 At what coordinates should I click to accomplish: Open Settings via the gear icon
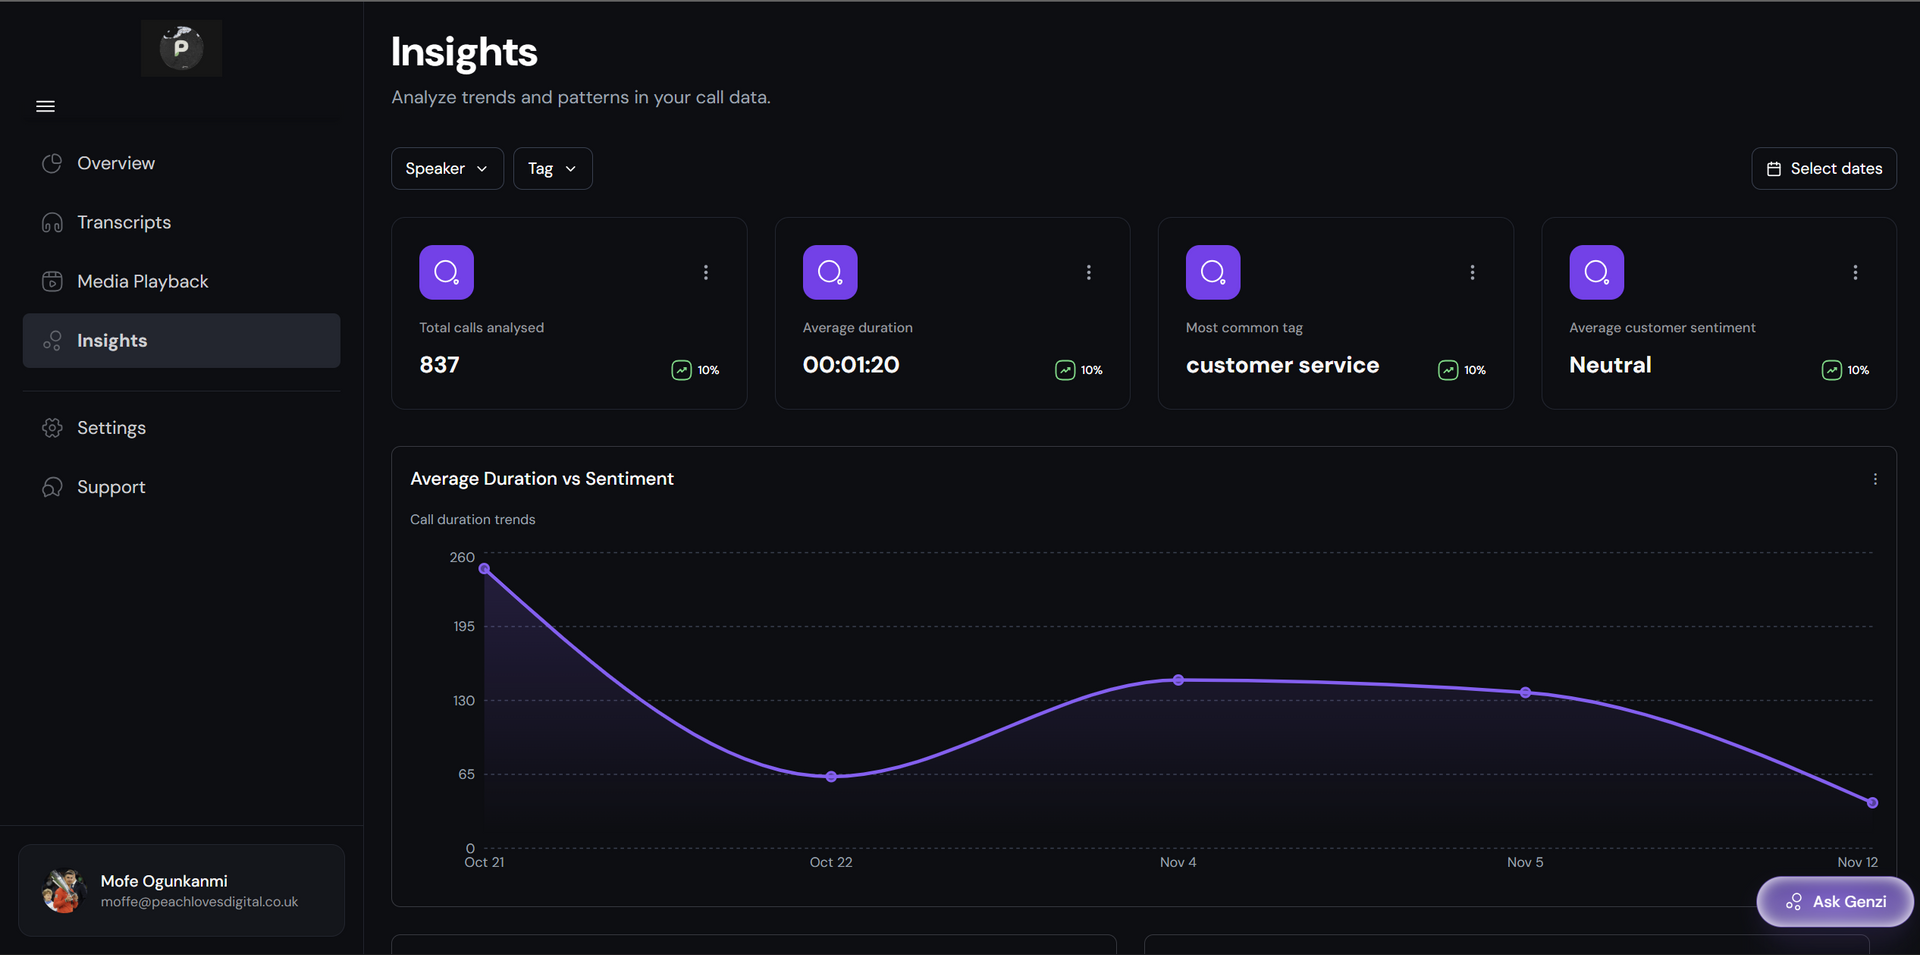pos(52,427)
